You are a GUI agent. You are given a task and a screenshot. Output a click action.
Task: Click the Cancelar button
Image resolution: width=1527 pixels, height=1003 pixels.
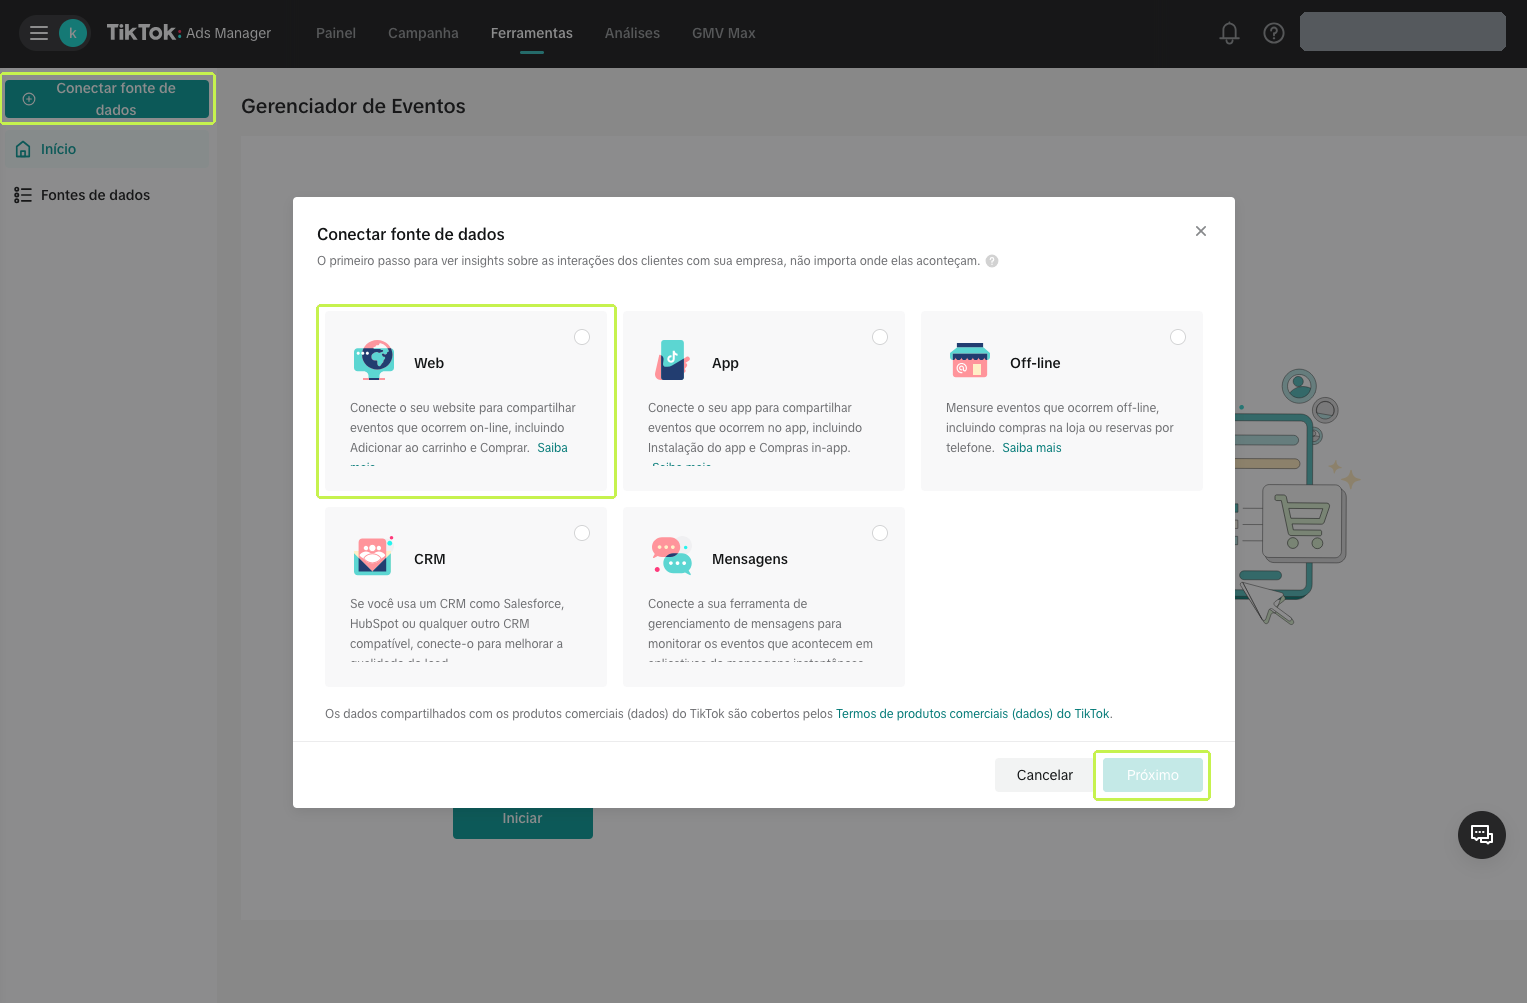coord(1045,775)
